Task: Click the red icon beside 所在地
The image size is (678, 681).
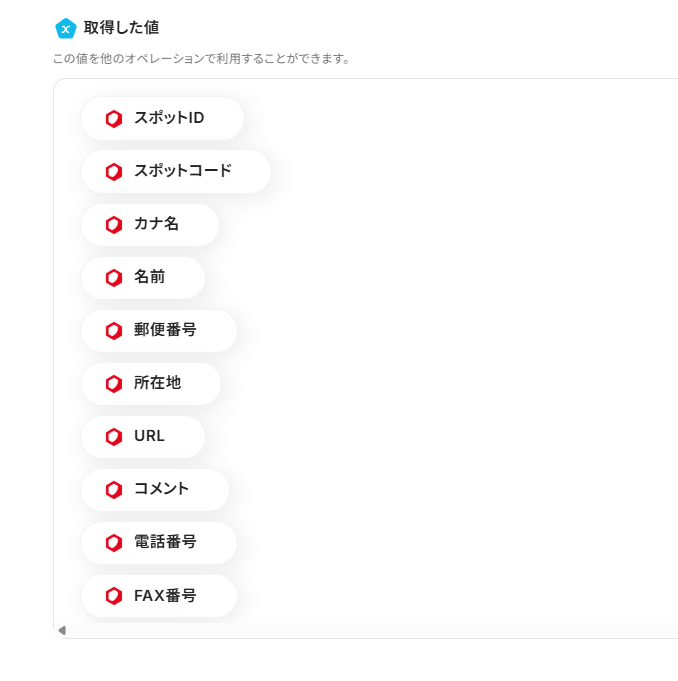Action: pyautogui.click(x=114, y=384)
